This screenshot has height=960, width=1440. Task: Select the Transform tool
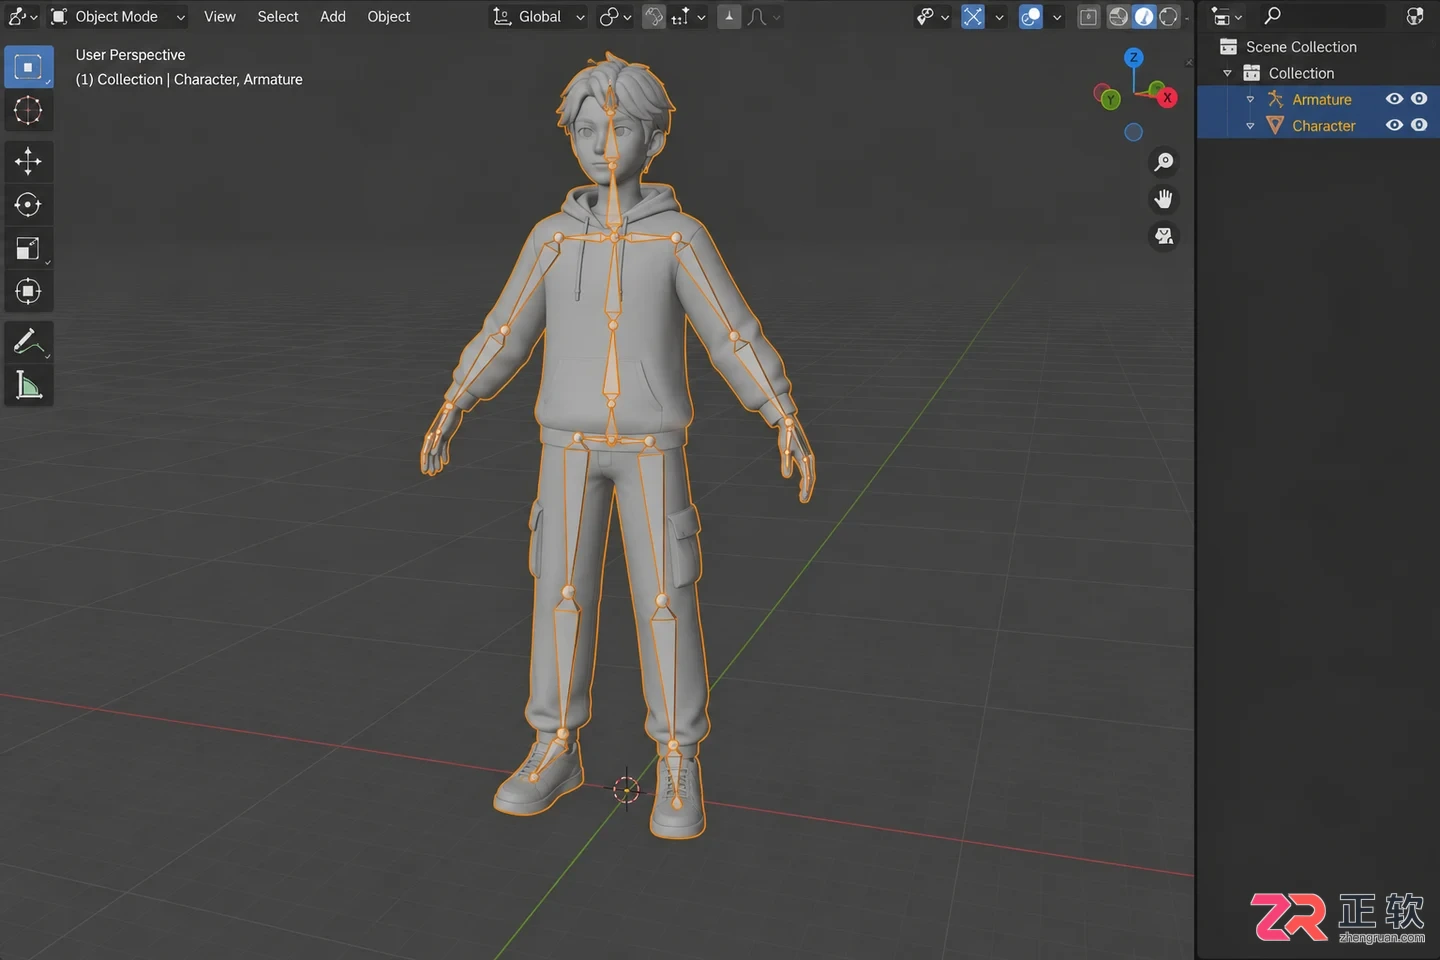tap(28, 291)
